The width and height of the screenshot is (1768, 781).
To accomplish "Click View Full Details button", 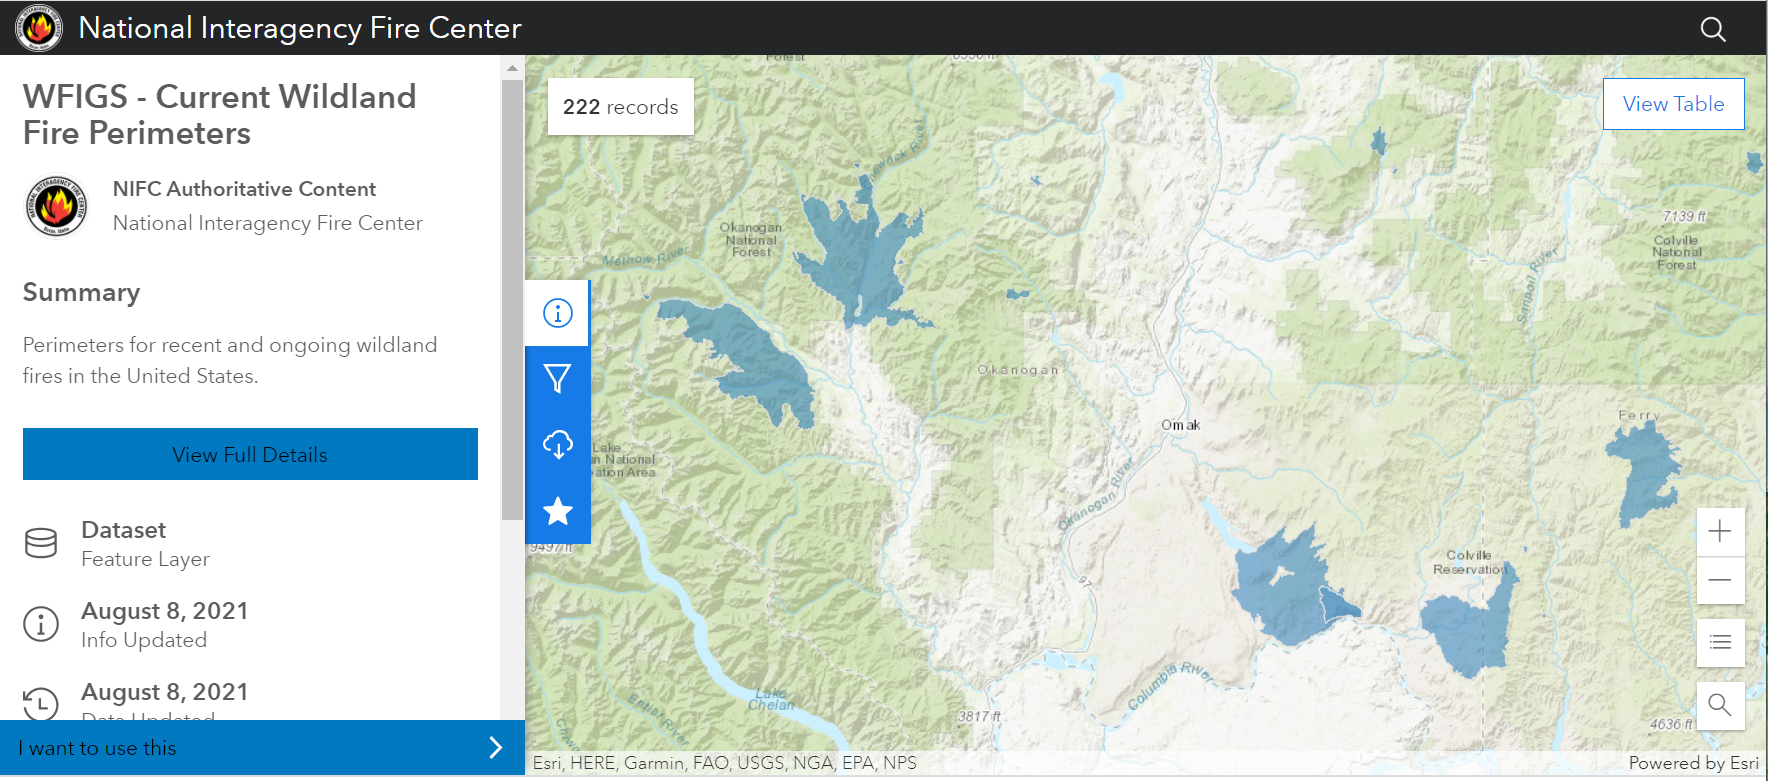I will tap(250, 454).
